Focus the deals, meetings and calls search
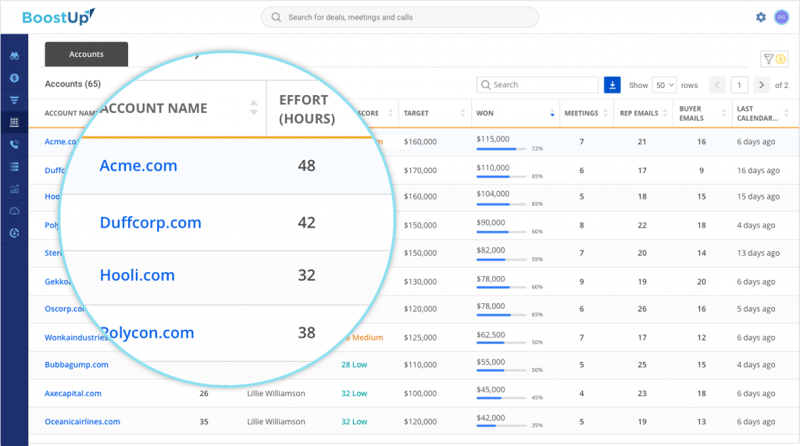800x446 pixels. [x=399, y=17]
